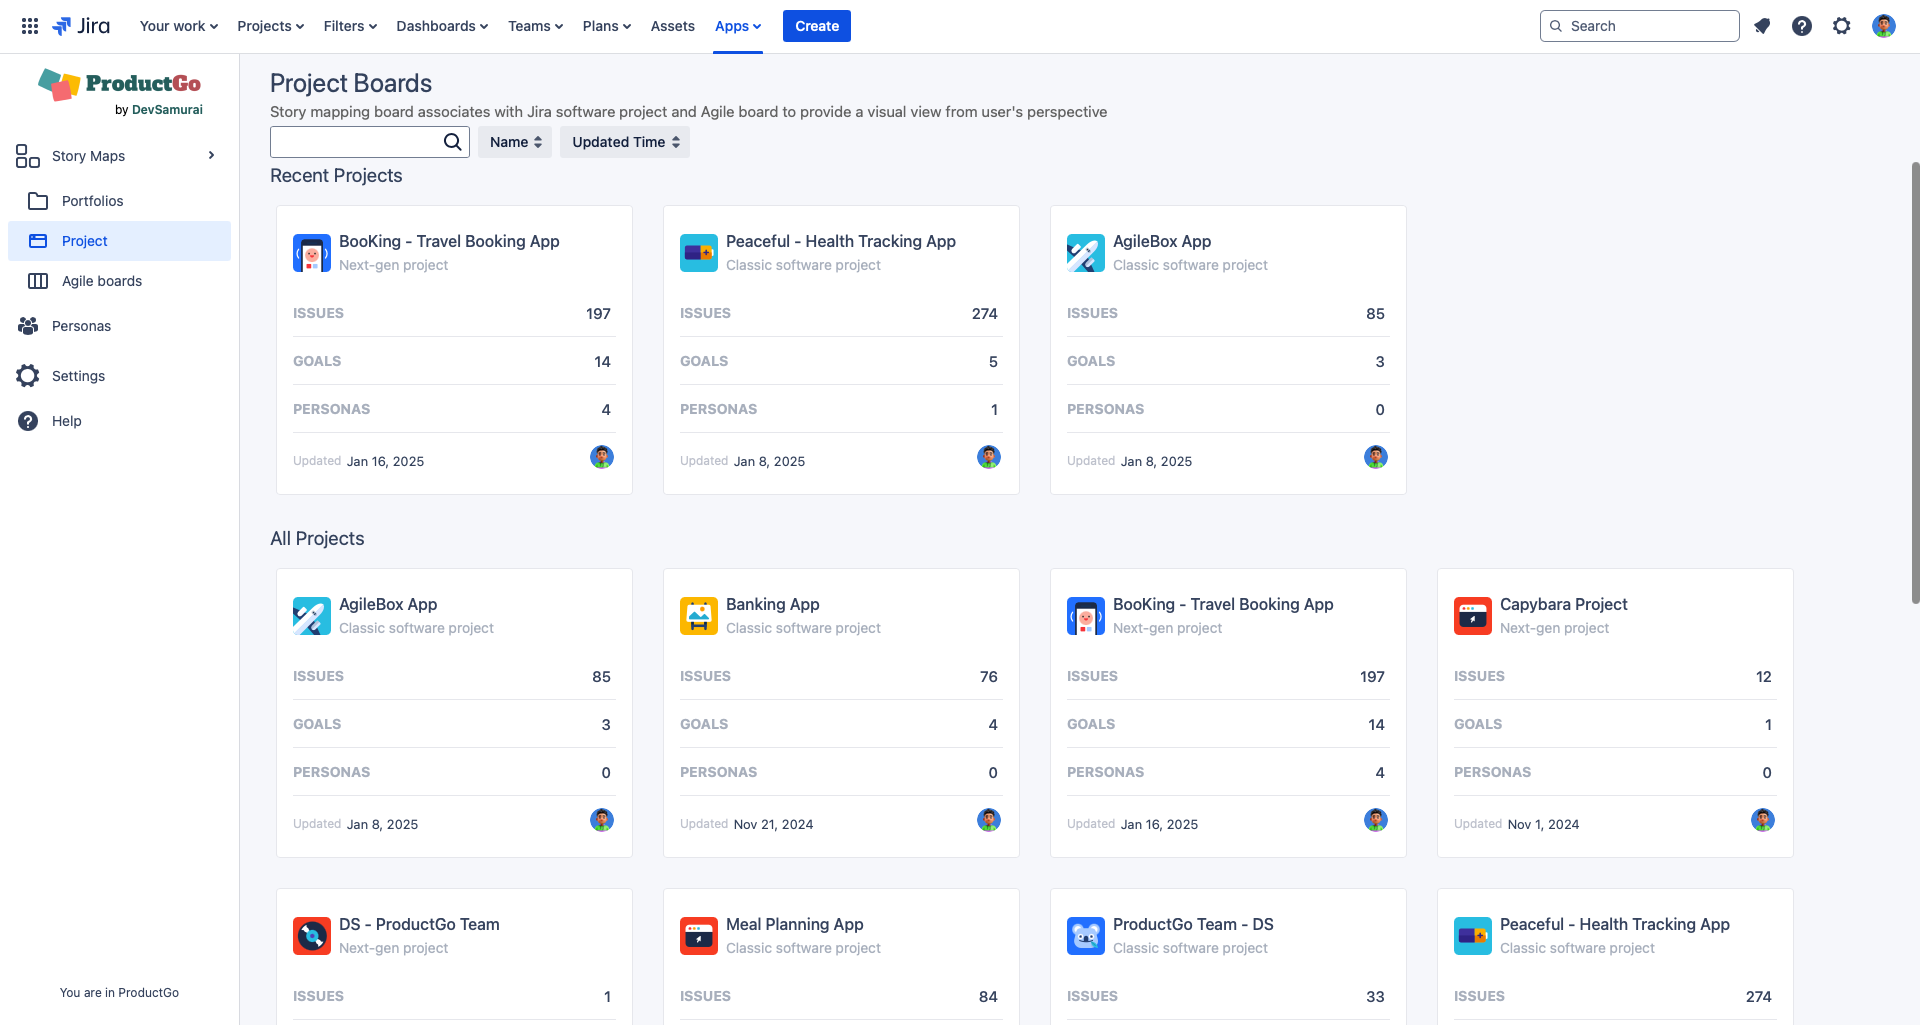Viewport: 1920px width, 1025px height.
Task: Open the Jira settings gear icon
Action: 1842,26
